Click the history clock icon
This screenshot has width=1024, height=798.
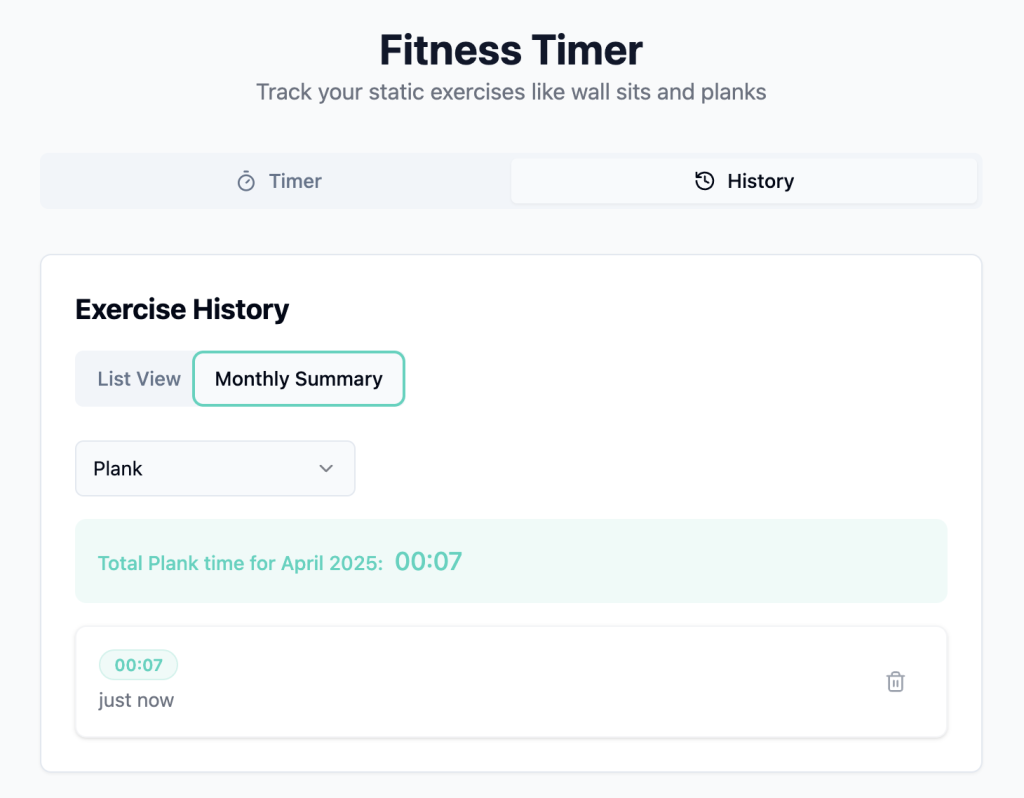click(705, 181)
